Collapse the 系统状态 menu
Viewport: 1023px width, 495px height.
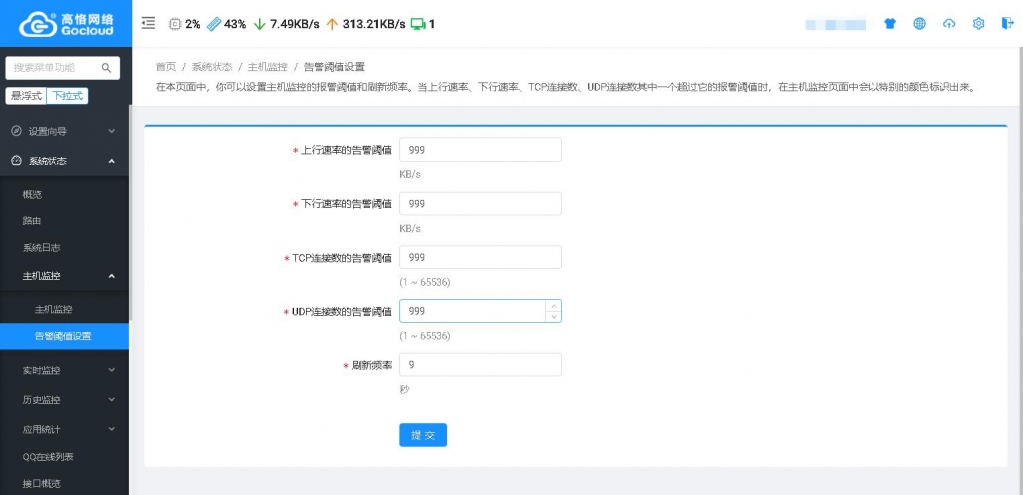click(65, 160)
